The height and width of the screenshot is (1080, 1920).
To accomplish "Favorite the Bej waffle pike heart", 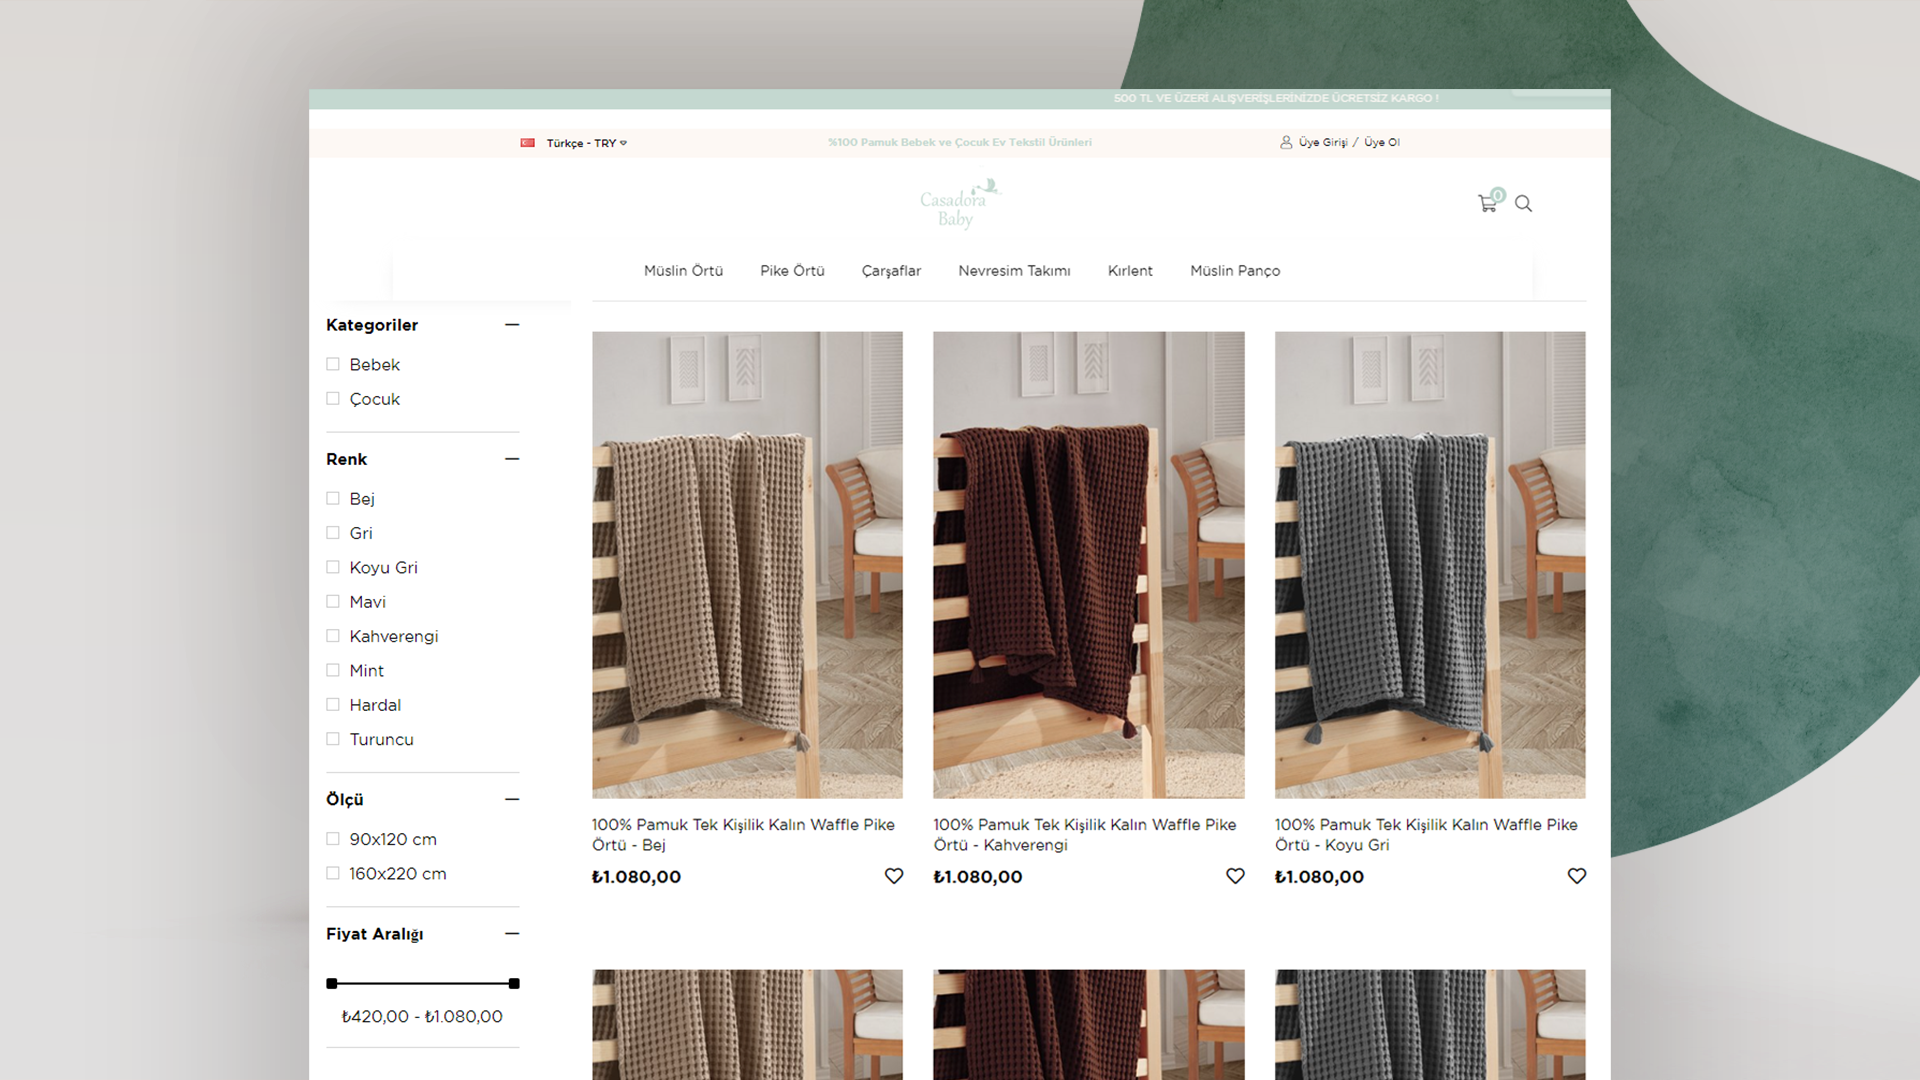I will pos(894,876).
